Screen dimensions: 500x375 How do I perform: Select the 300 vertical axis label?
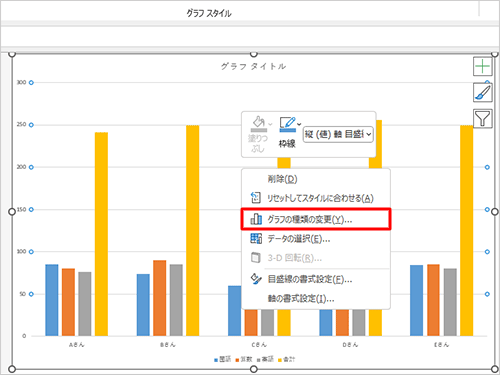(21, 82)
